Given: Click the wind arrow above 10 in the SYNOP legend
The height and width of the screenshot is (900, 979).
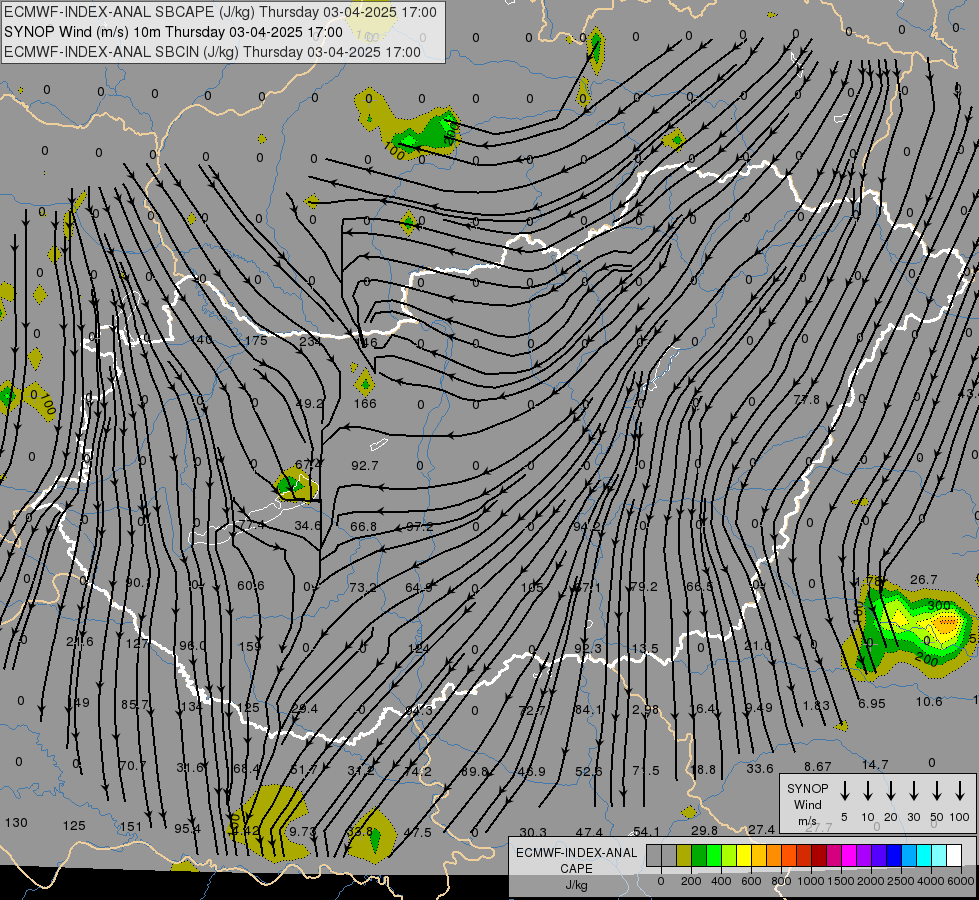Looking at the screenshot, I should click(867, 791).
